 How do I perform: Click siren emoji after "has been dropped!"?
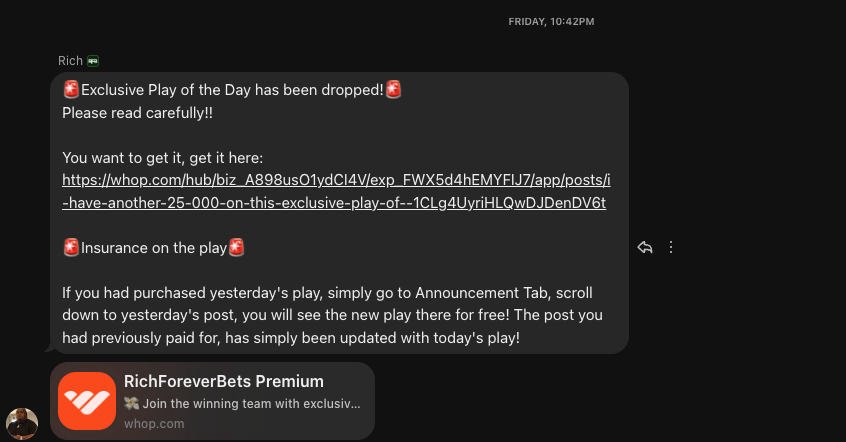pyautogui.click(x=394, y=90)
